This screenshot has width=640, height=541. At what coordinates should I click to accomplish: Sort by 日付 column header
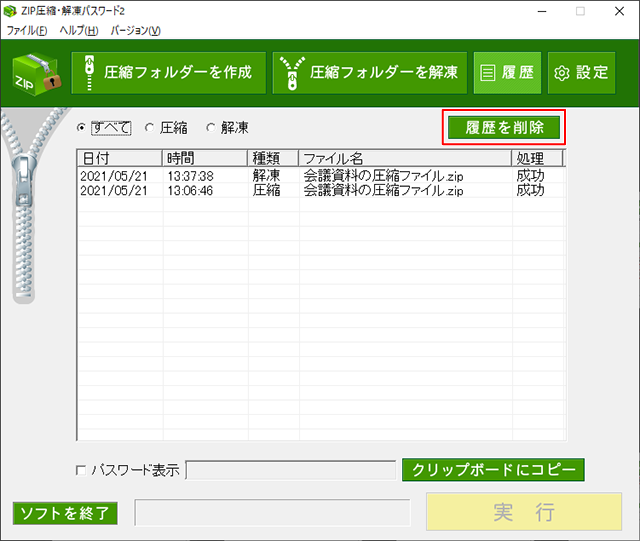pyautogui.click(x=120, y=158)
